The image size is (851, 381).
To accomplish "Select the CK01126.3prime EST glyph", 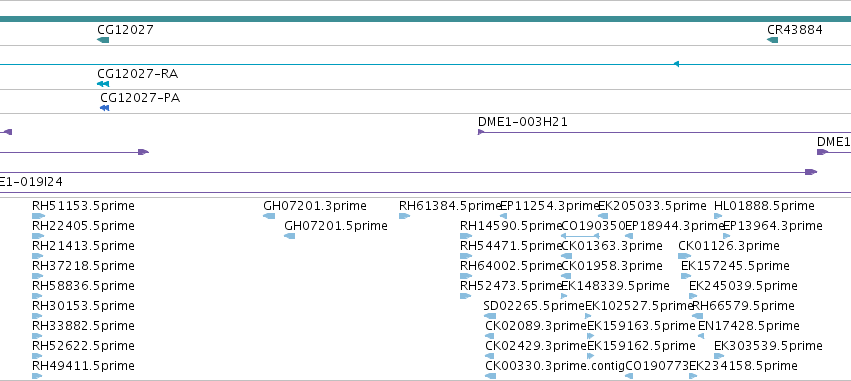I will coord(684,256).
